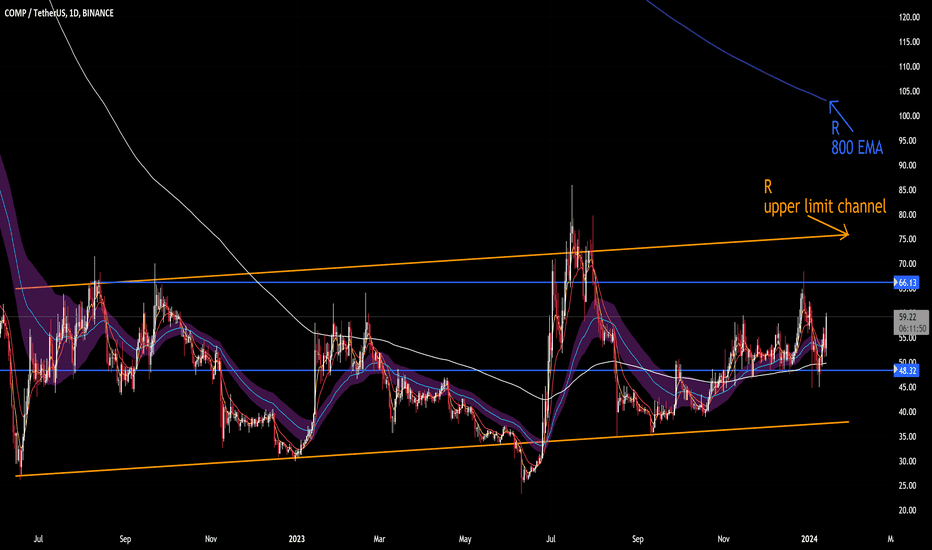The height and width of the screenshot is (550, 932).
Task: Click the 115.00 price axis label
Action: pos(909,42)
